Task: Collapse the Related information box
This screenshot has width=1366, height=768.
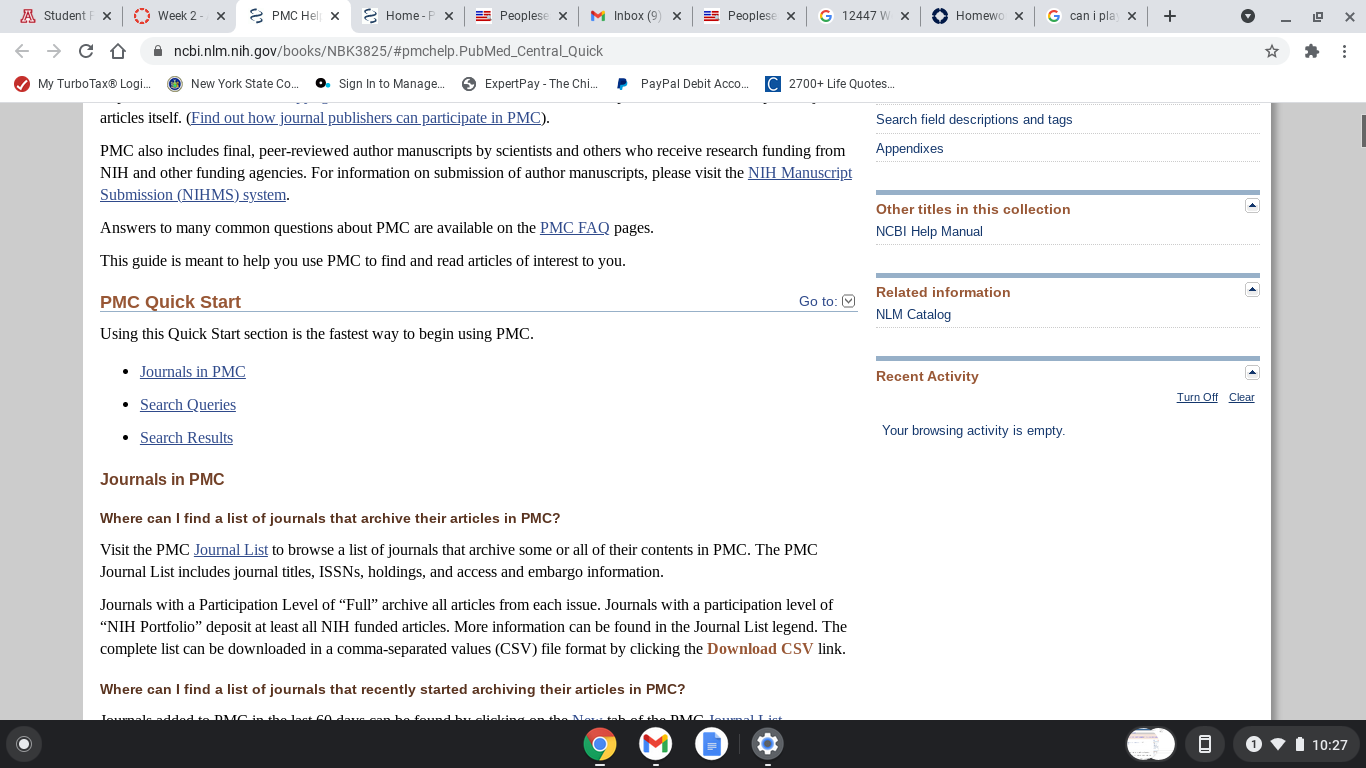Action: coord(1252,290)
